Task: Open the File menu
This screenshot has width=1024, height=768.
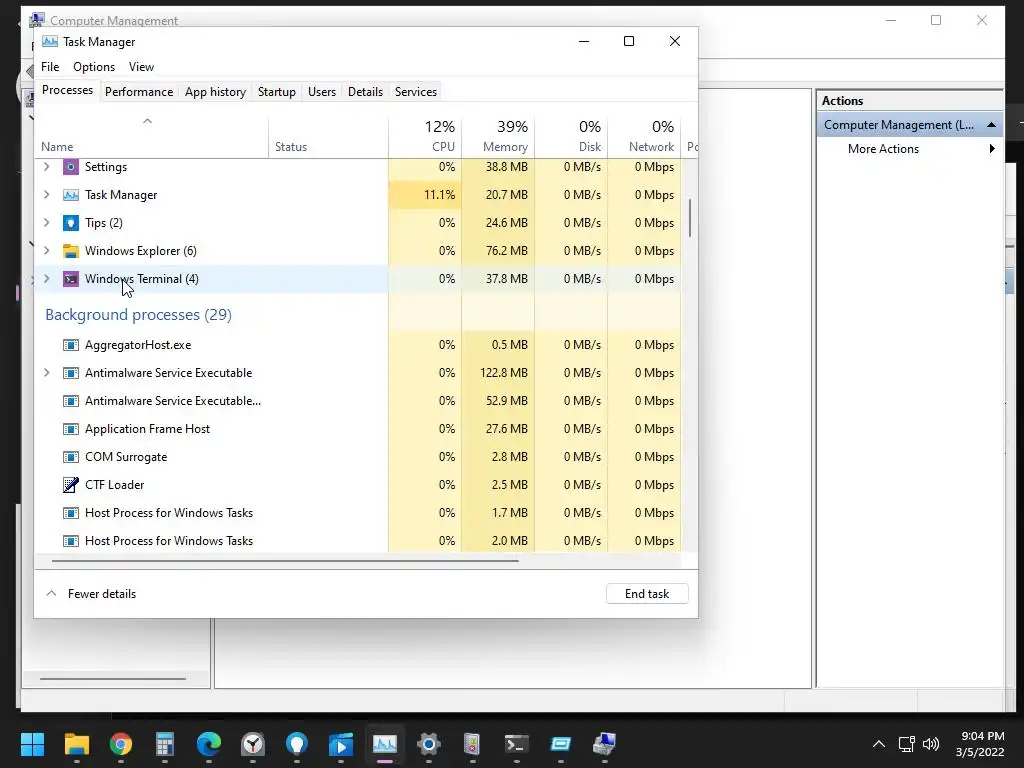Action: coord(50,67)
